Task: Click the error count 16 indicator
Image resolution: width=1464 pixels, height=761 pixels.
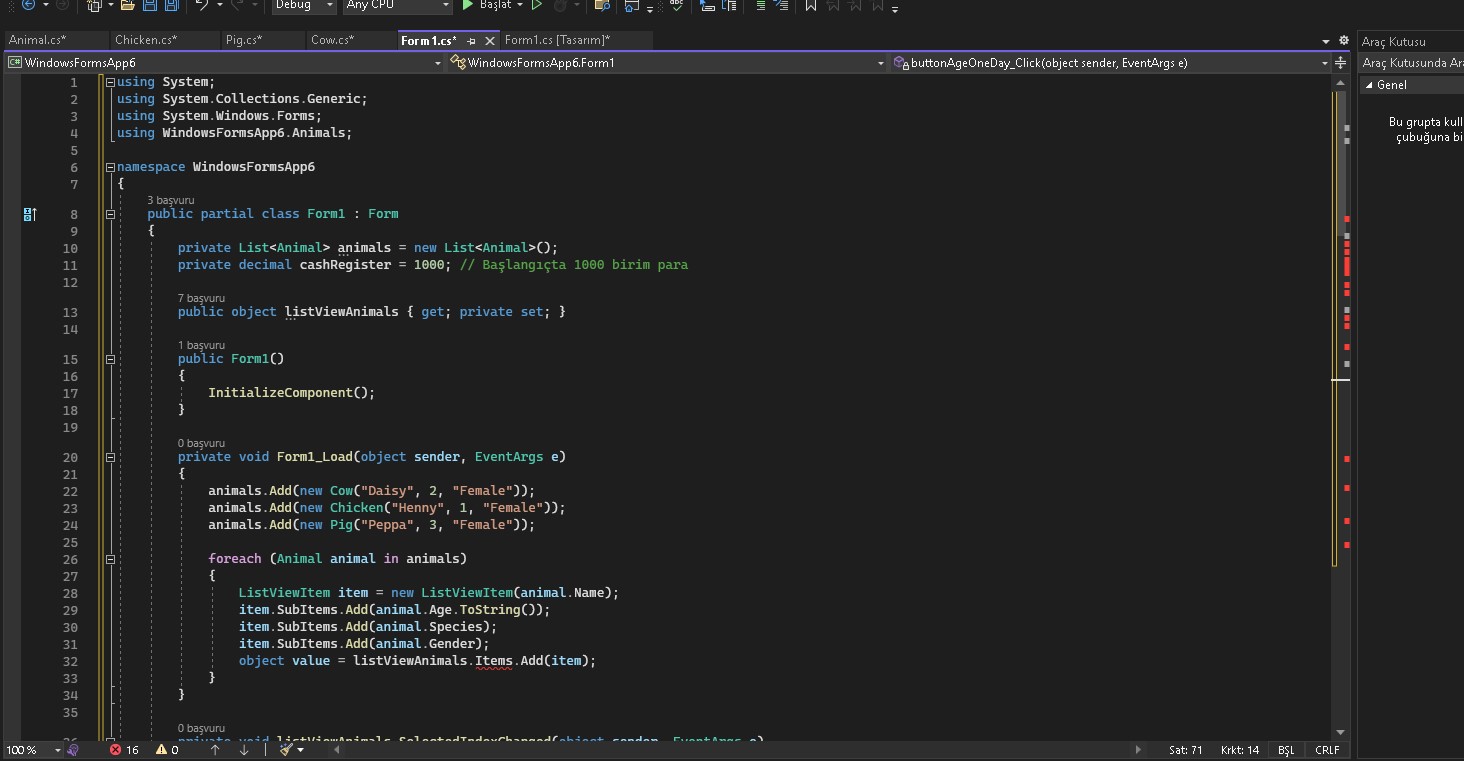Action: click(125, 749)
